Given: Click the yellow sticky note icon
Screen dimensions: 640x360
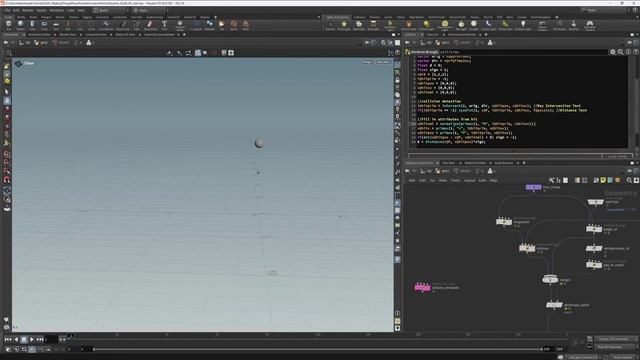Looking at the screenshot, I should [x=603, y=180].
